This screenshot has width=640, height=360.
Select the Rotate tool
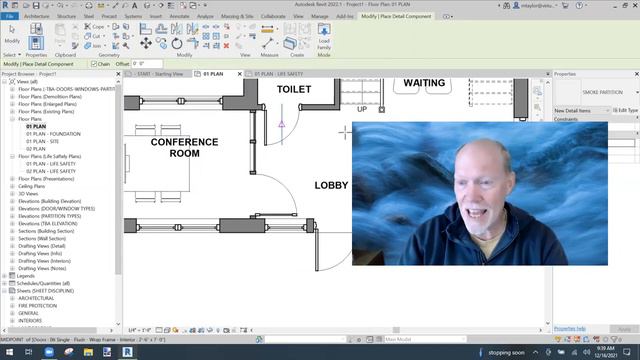pos(177,43)
